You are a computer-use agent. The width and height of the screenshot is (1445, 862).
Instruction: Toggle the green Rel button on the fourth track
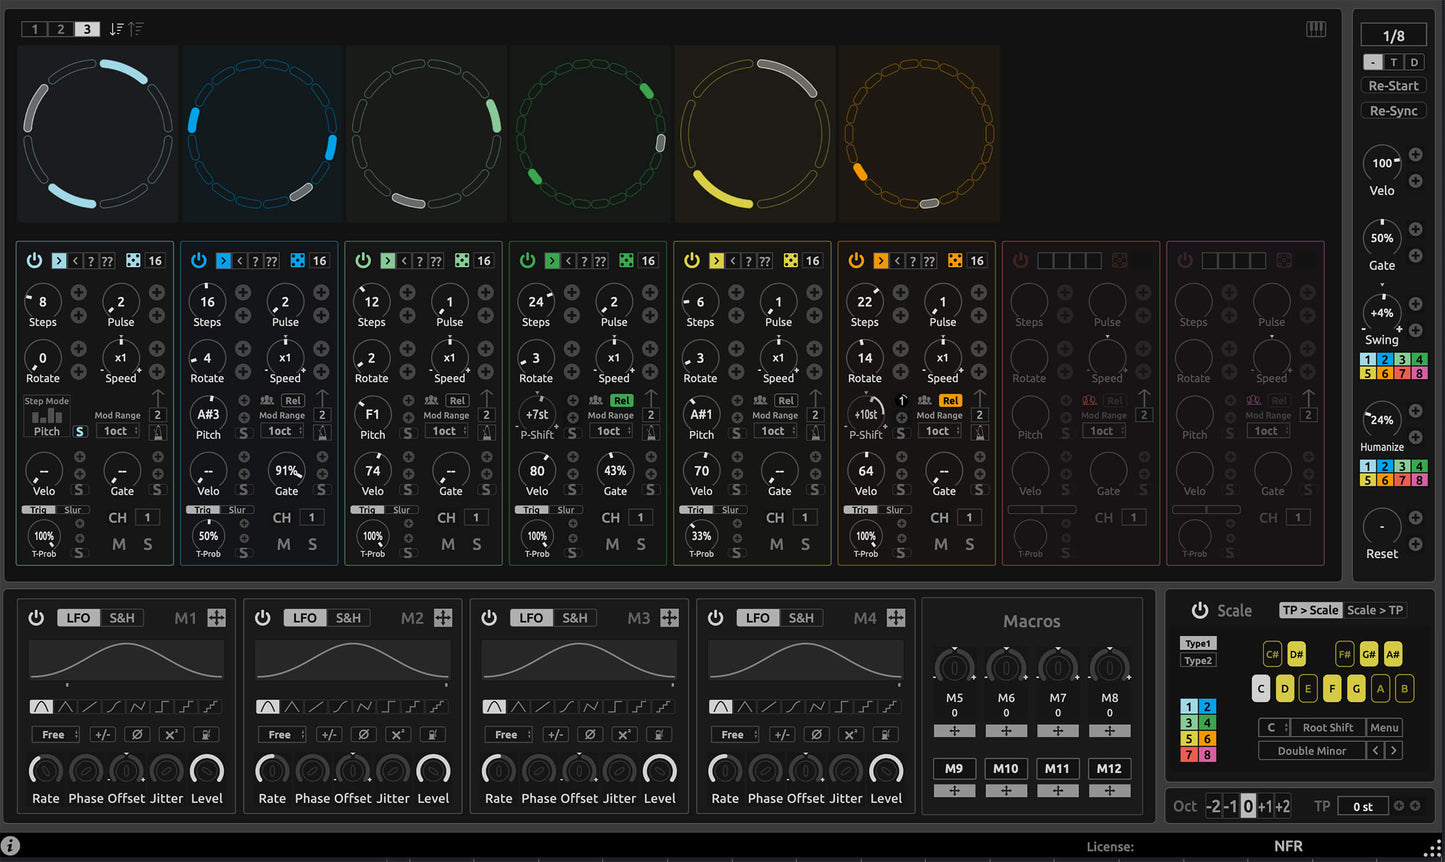[x=622, y=400]
